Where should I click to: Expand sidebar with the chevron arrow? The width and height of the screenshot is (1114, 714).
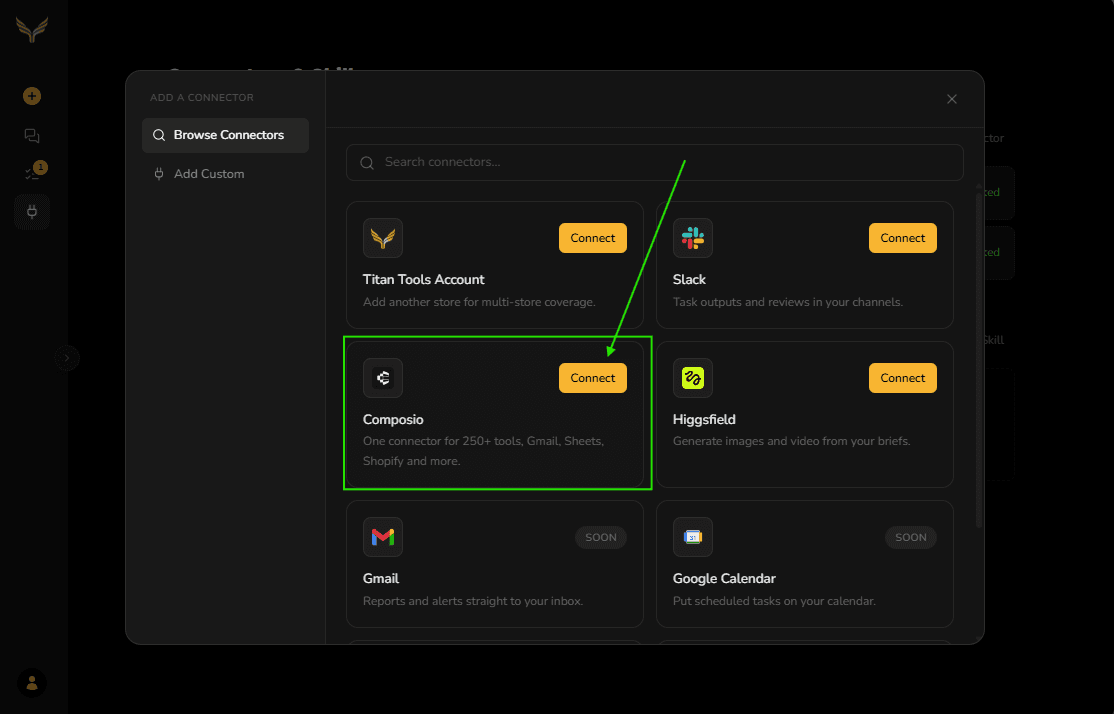[x=67, y=358]
